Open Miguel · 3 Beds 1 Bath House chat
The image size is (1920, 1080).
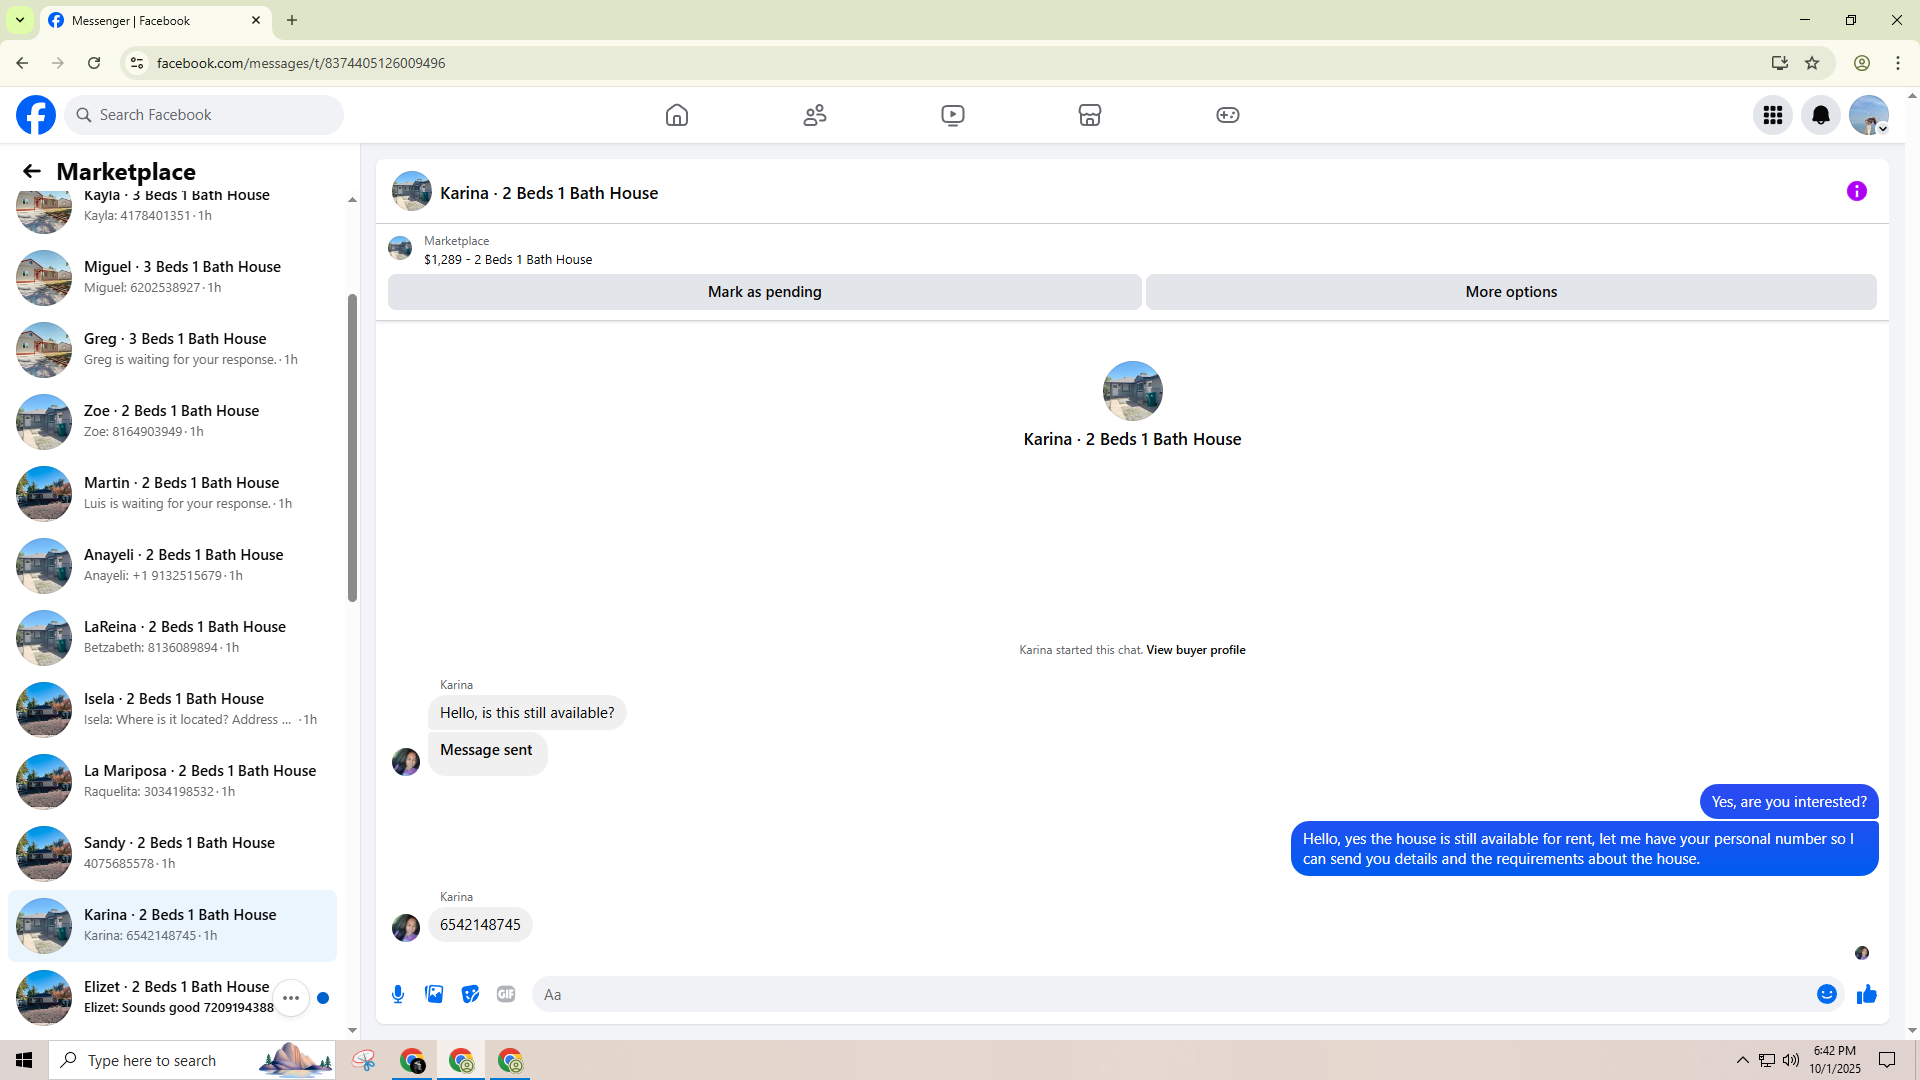172,278
